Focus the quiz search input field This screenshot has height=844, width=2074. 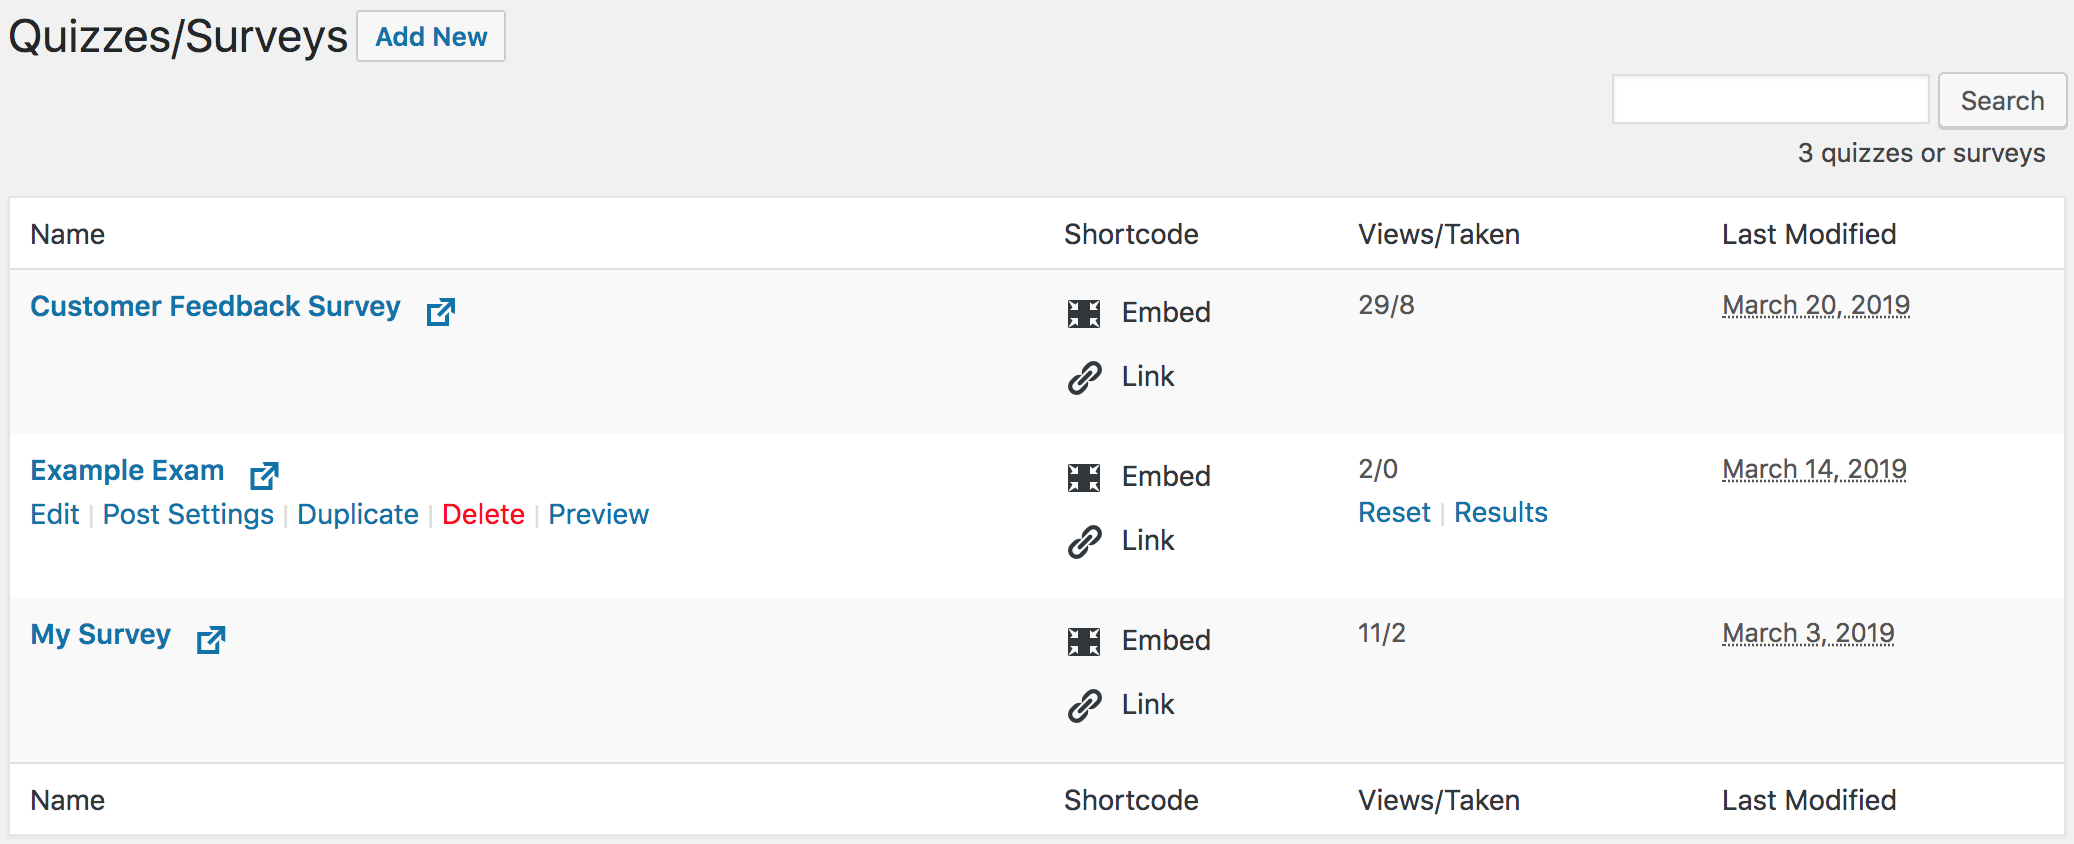pyautogui.click(x=1770, y=100)
